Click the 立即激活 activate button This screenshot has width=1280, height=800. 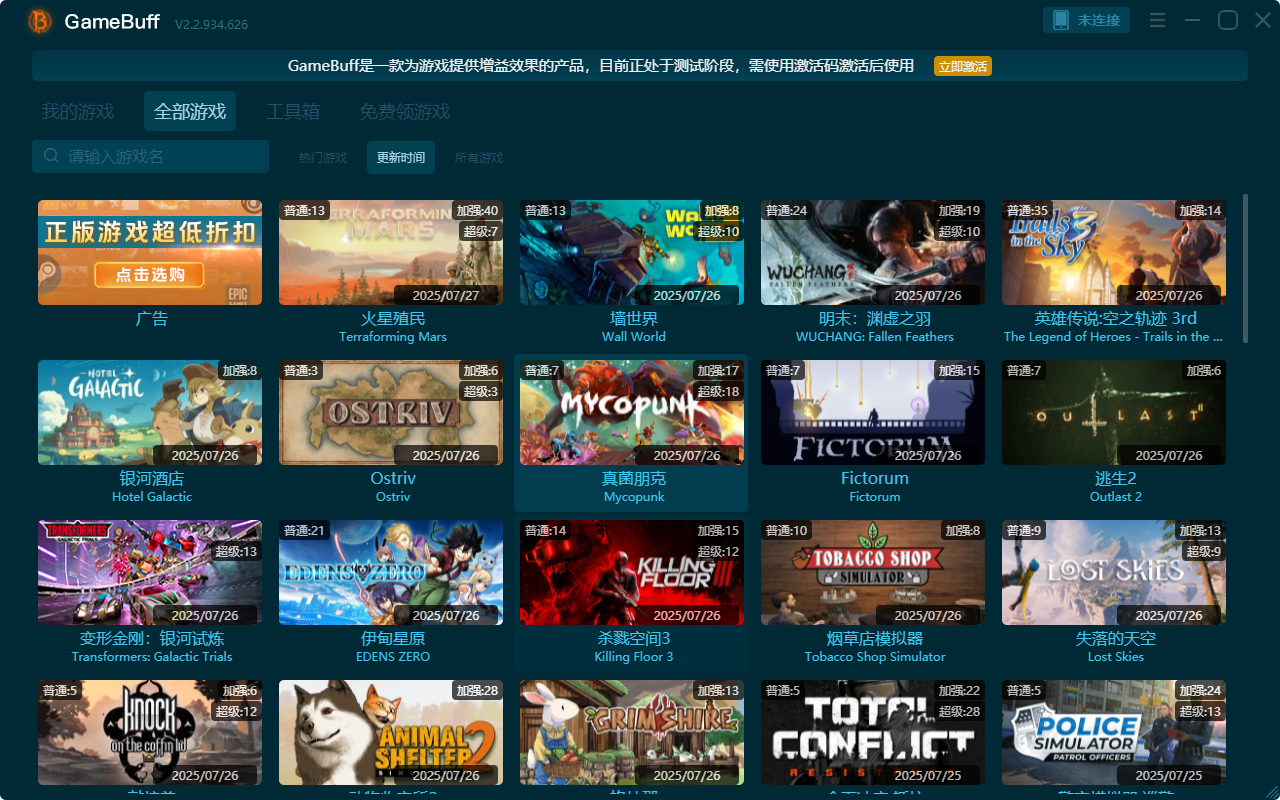(x=963, y=66)
